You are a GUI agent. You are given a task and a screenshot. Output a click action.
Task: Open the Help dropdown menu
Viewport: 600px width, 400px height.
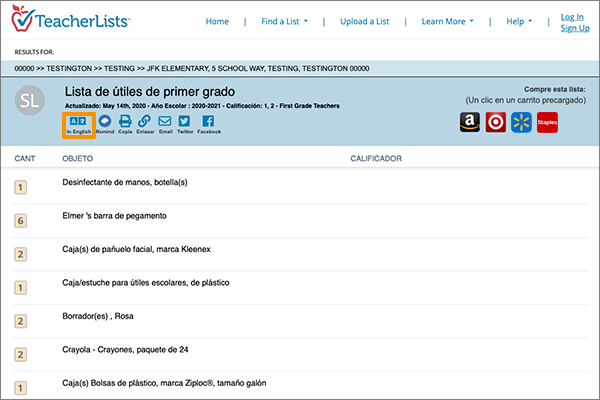tap(519, 21)
